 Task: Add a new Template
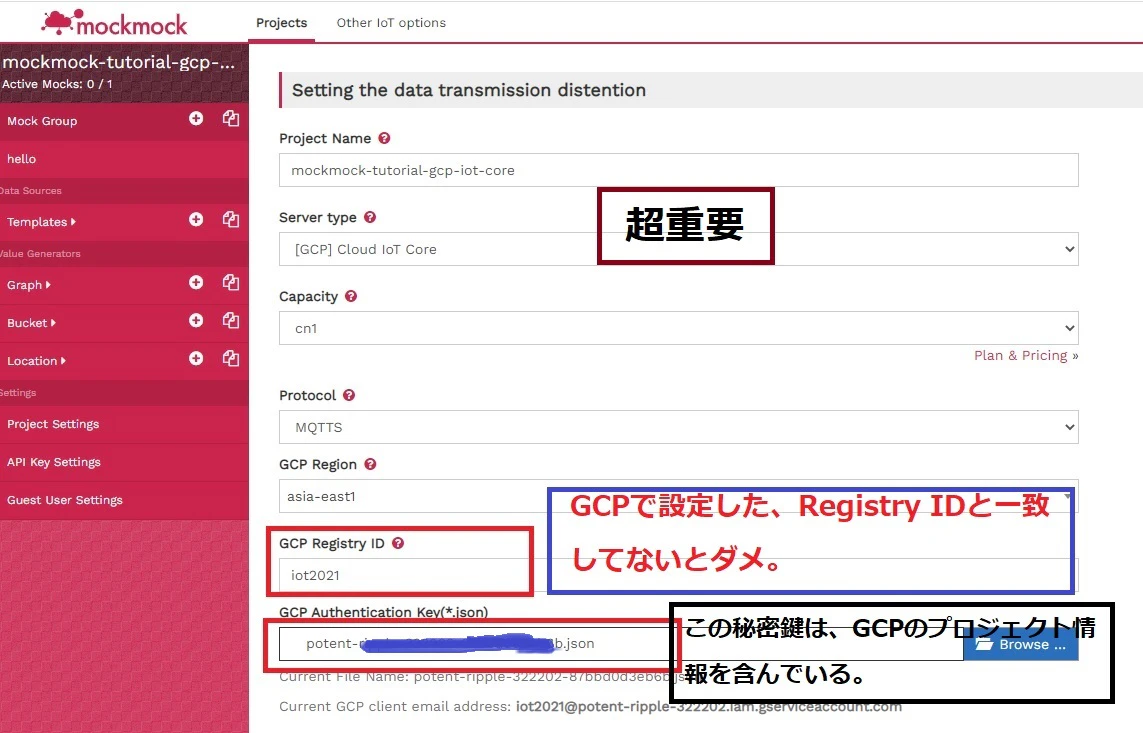(196, 219)
